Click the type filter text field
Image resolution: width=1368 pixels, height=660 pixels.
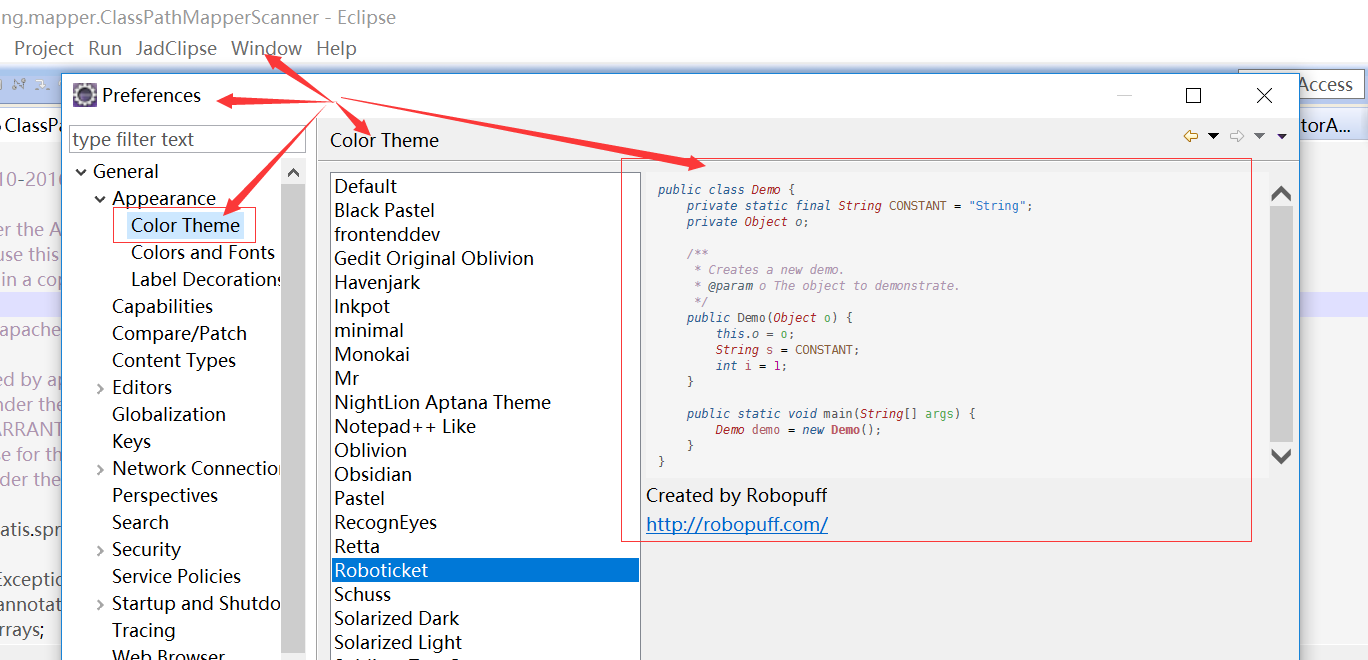[x=172, y=140]
